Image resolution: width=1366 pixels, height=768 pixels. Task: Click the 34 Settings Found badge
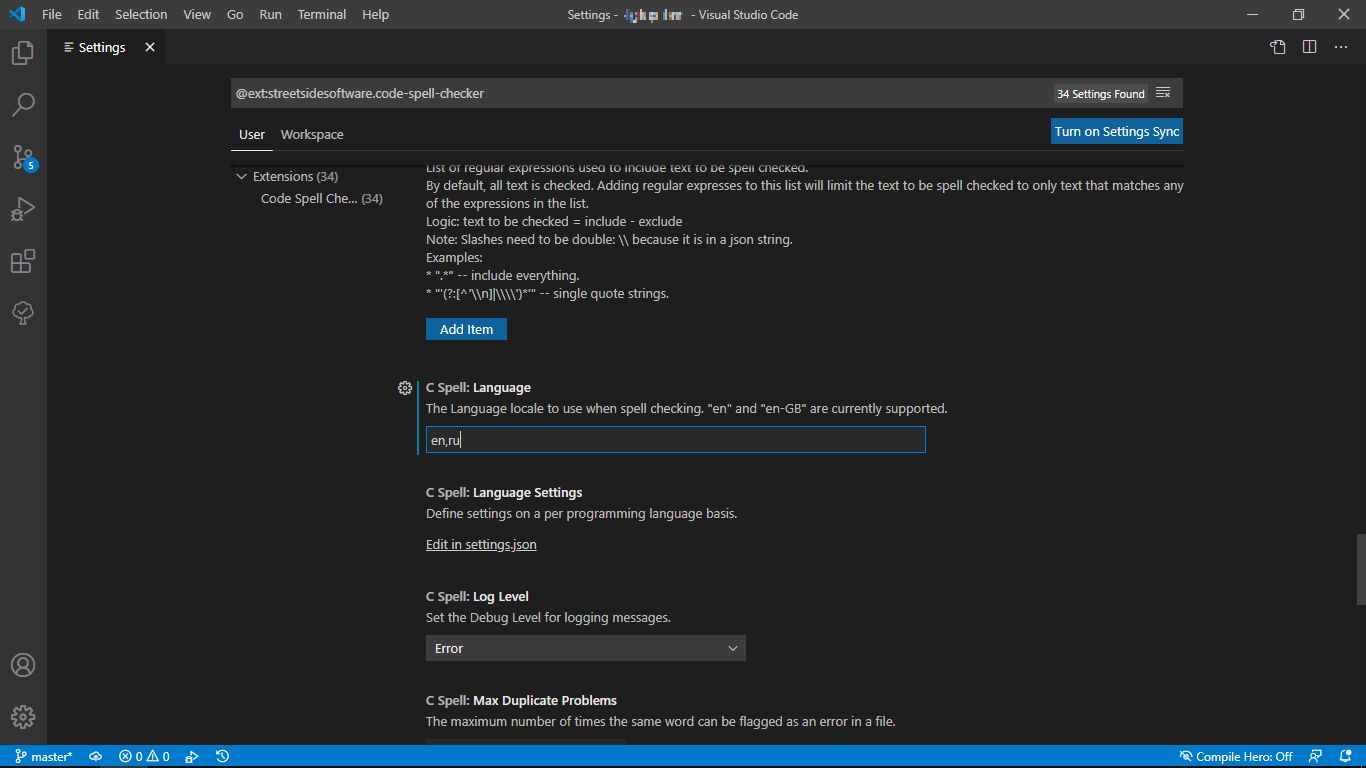coord(1101,94)
